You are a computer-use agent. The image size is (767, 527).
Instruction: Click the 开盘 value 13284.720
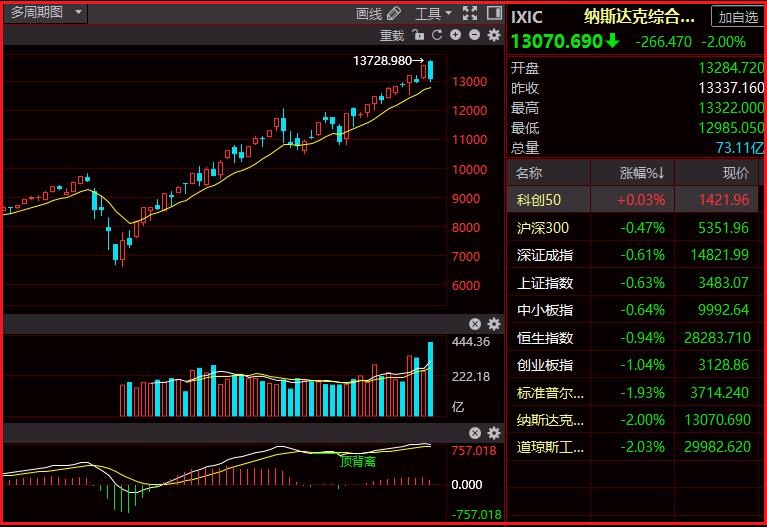[731, 68]
